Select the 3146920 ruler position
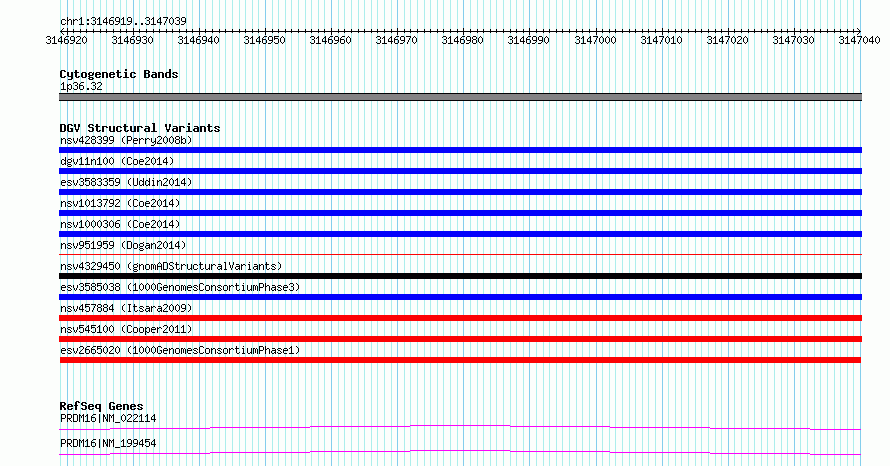 [66, 40]
